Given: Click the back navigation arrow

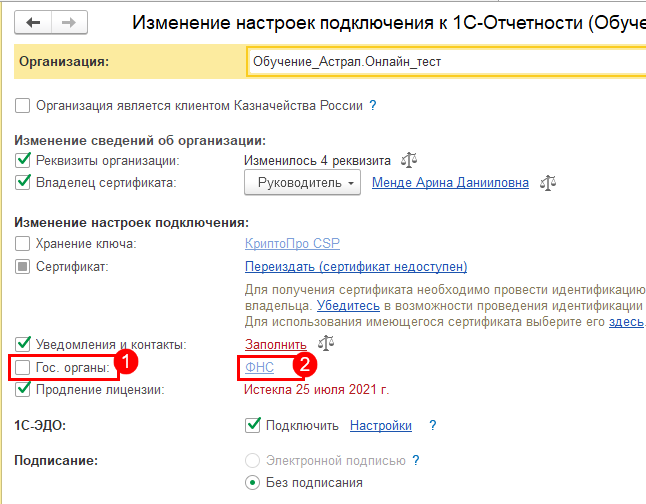Looking at the screenshot, I should (35, 22).
